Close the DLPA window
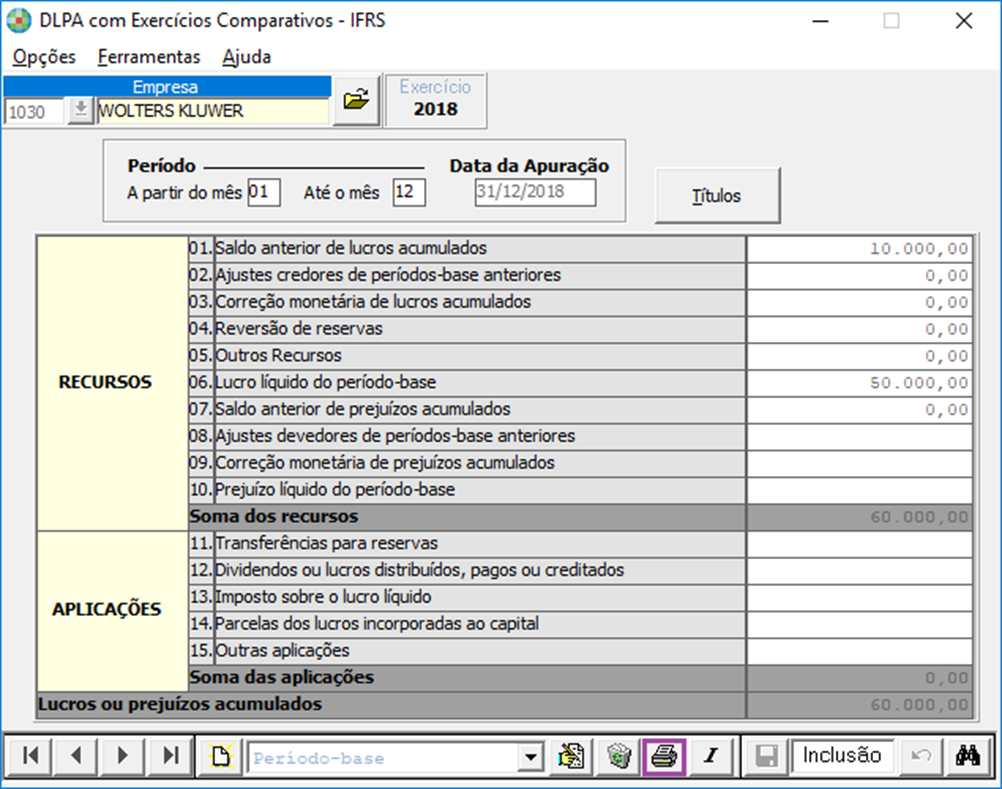Viewport: 1002px width, 789px height. pyautogui.click(x=964, y=21)
